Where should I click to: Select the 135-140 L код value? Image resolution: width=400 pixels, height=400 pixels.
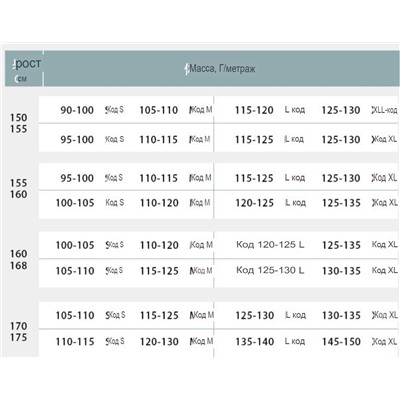[270, 342]
